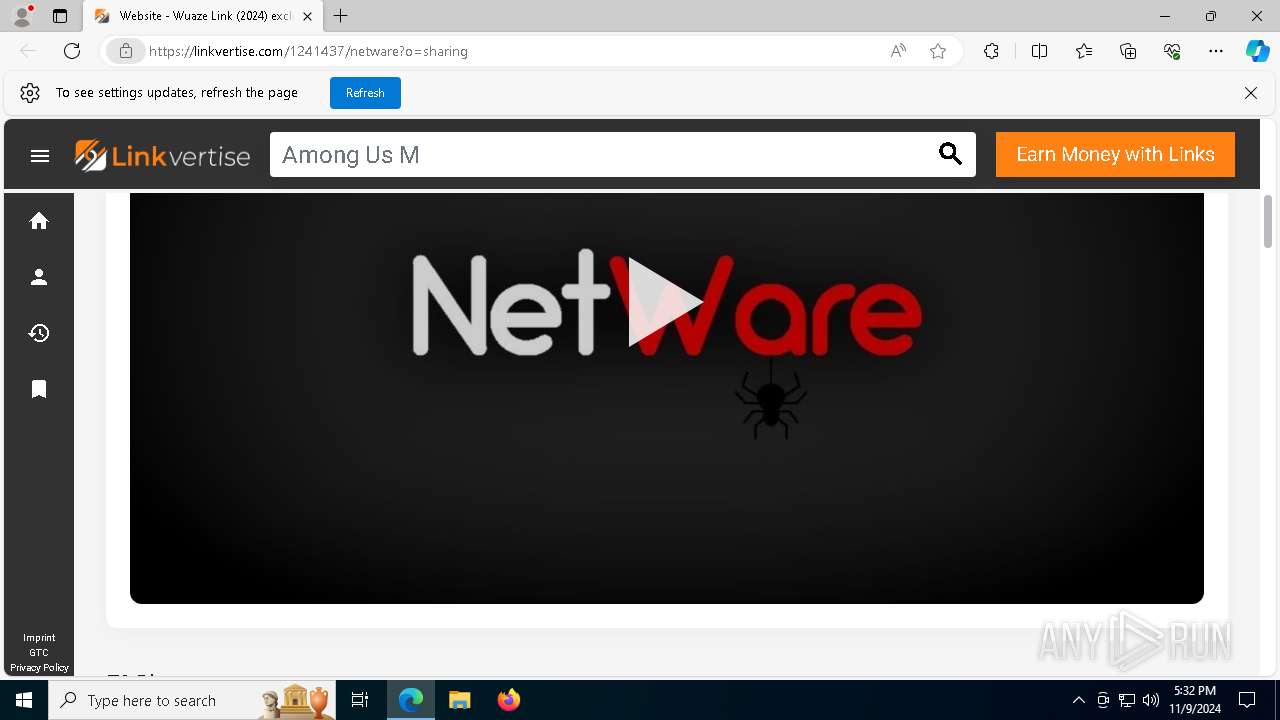Open File Explorer from taskbar
The image size is (1280, 720).
pyautogui.click(x=459, y=700)
